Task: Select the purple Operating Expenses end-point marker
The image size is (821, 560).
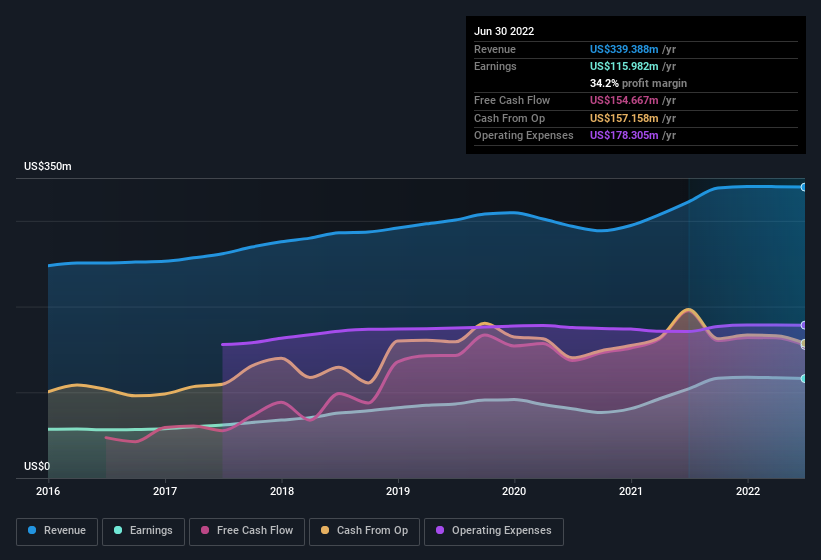Action: point(804,325)
